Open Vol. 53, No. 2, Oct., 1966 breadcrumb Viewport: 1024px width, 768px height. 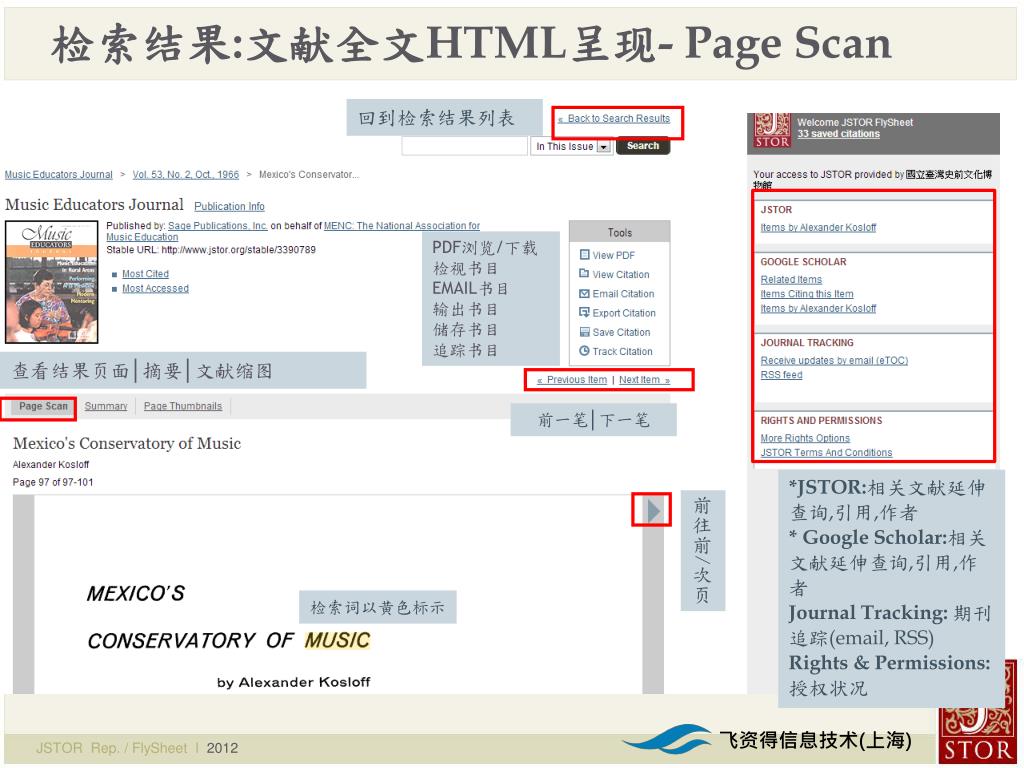[x=185, y=174]
